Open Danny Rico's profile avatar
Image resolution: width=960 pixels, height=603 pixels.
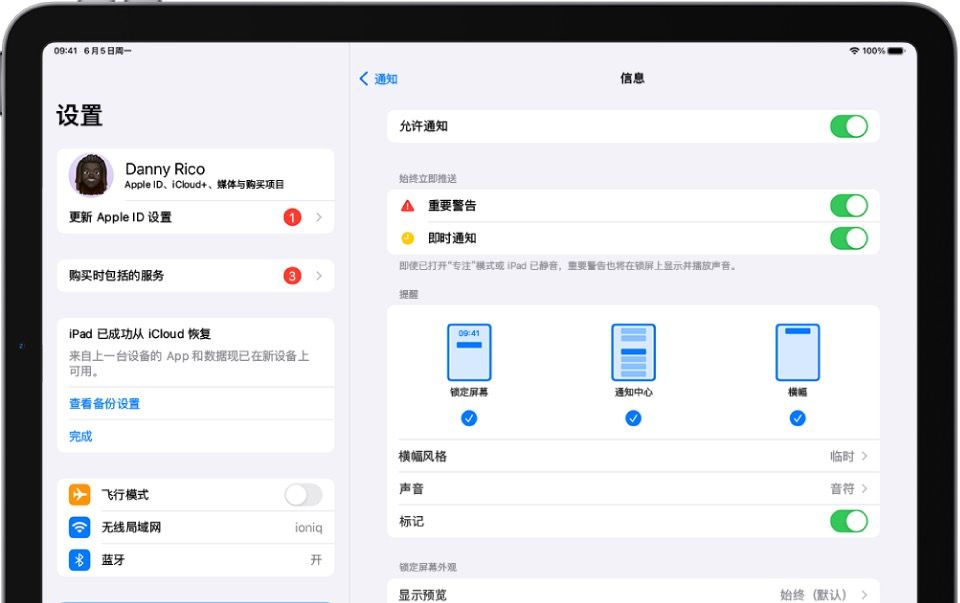91,174
